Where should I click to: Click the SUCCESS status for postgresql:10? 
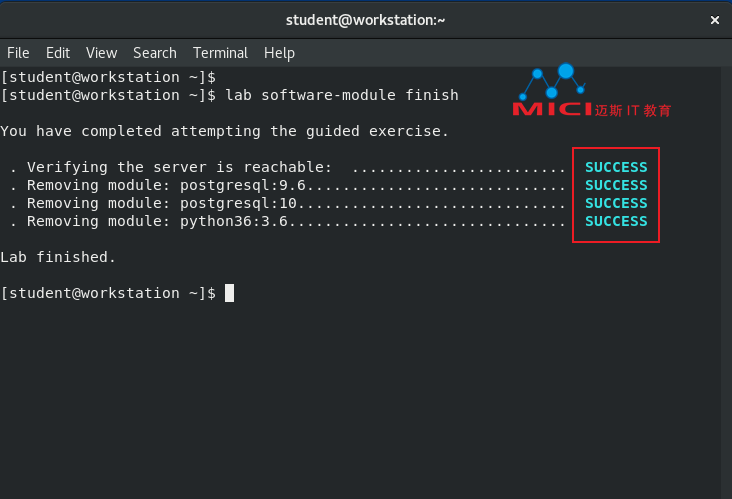pos(616,203)
